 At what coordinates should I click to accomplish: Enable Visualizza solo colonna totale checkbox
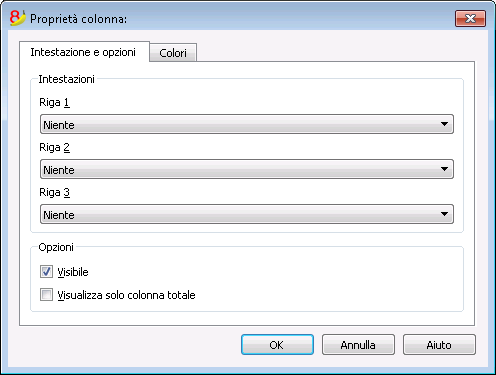click(x=46, y=295)
